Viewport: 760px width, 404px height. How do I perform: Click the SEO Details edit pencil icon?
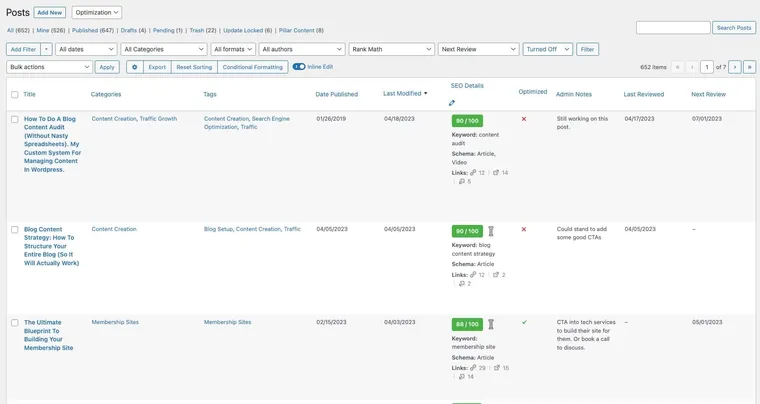coord(452,103)
